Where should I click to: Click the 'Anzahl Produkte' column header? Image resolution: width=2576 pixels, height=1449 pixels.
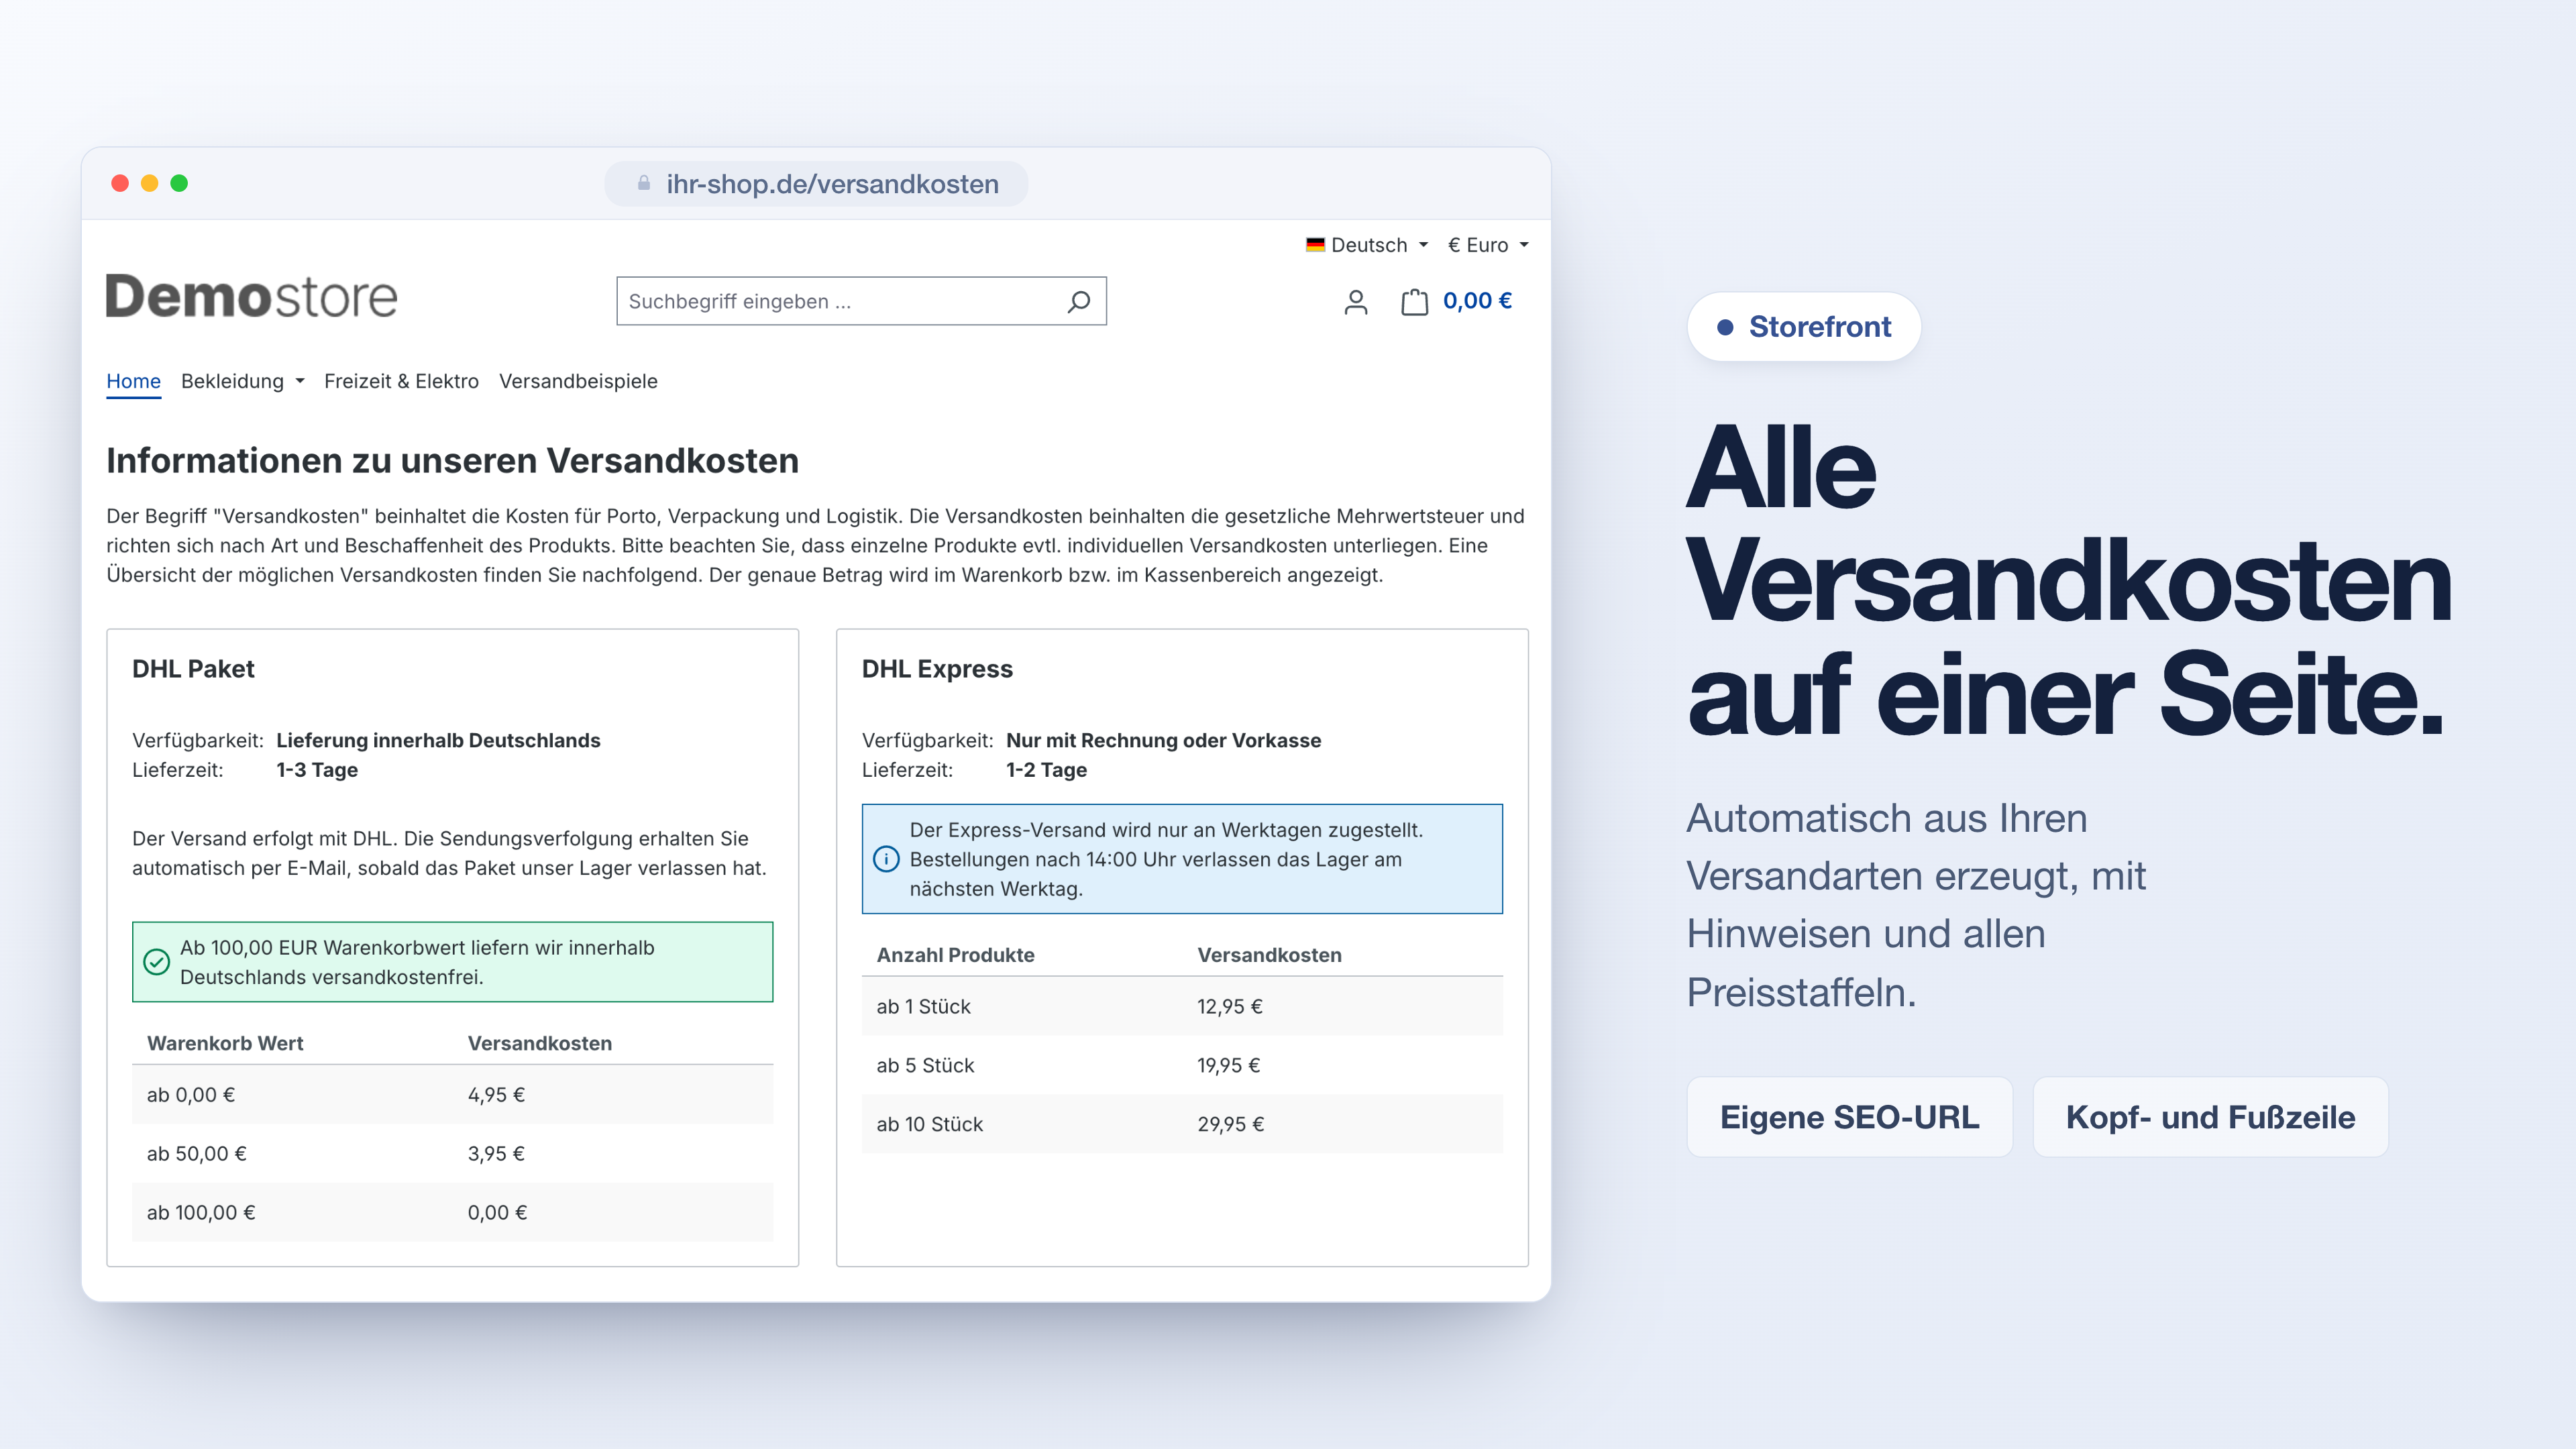[x=955, y=955]
